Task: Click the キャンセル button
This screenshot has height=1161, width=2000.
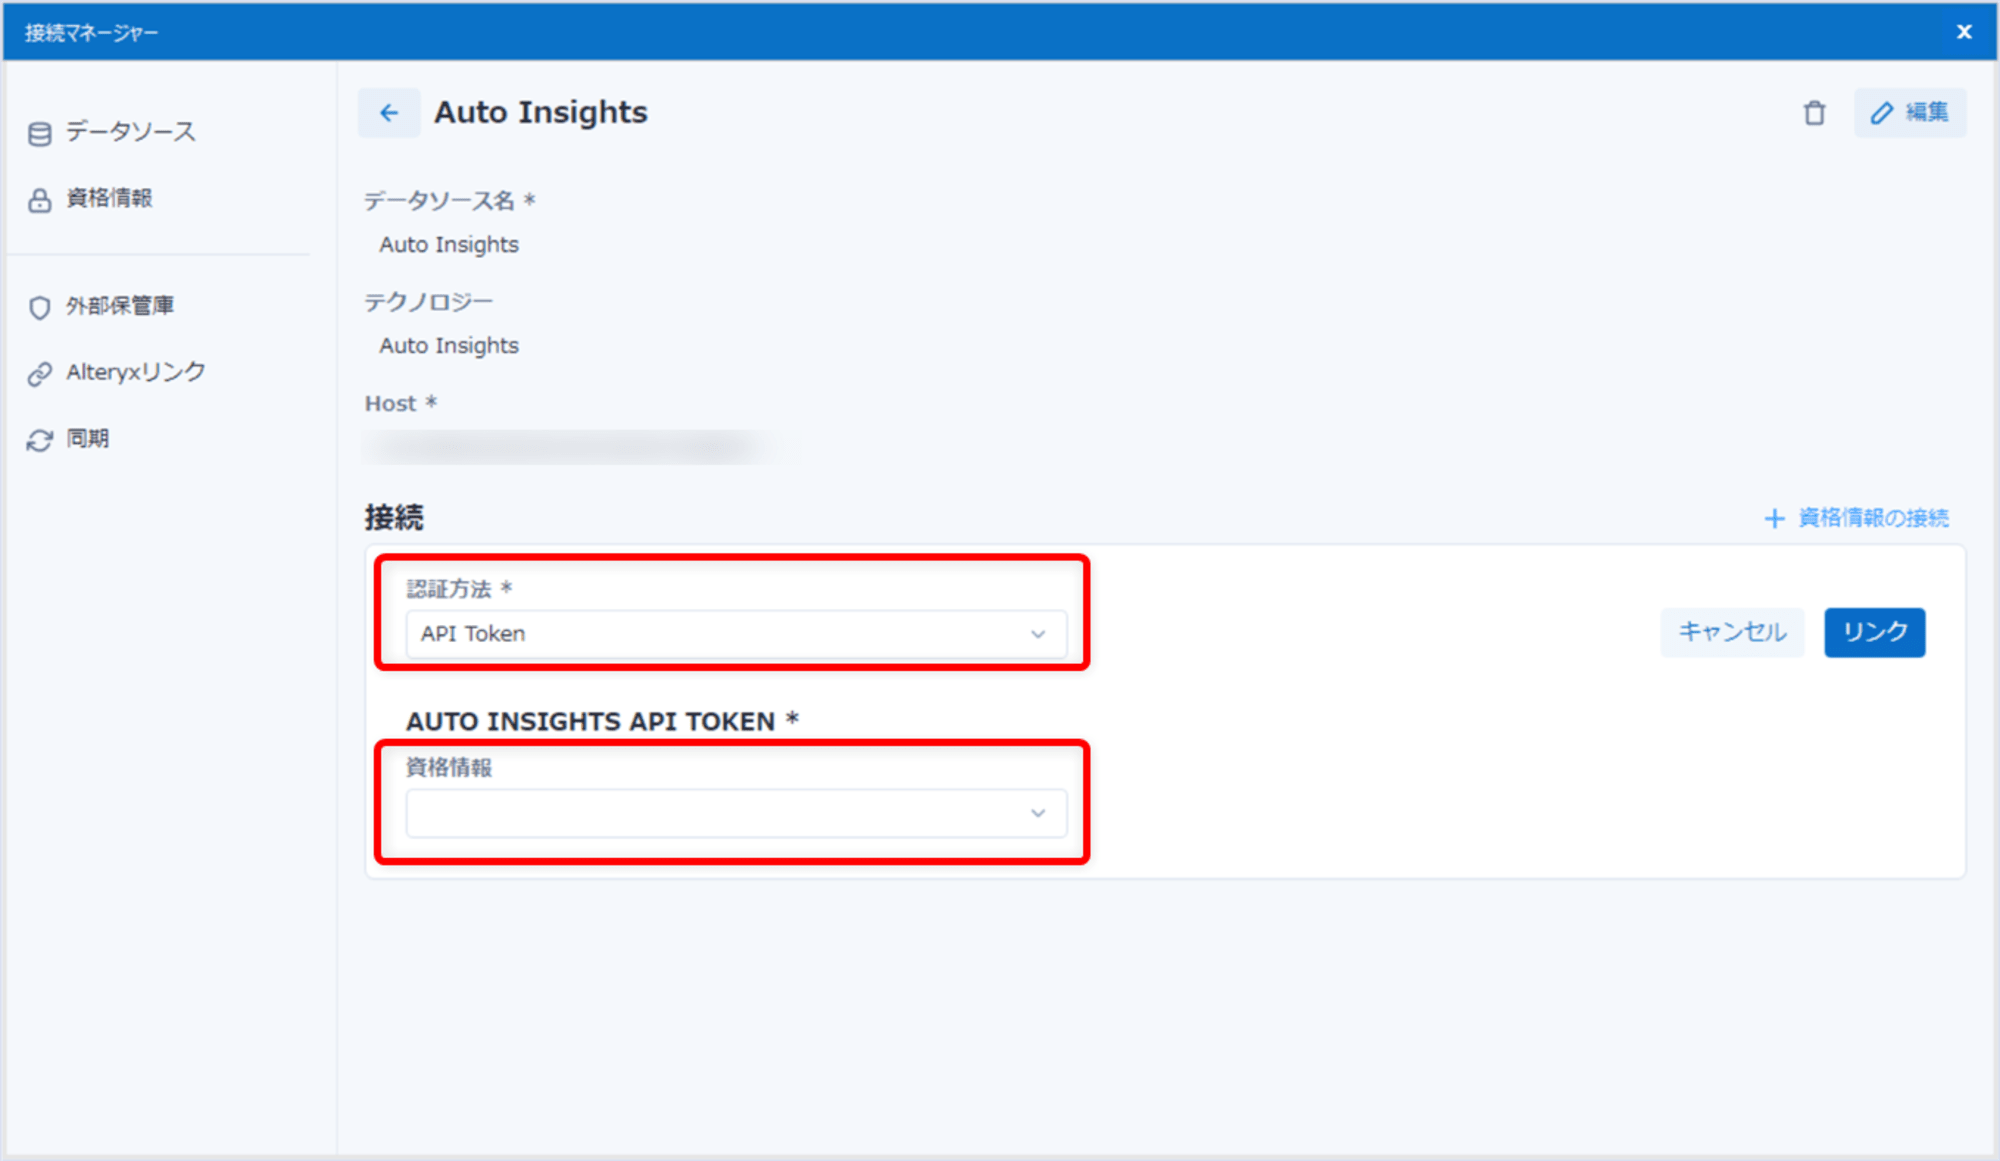Action: (1732, 632)
